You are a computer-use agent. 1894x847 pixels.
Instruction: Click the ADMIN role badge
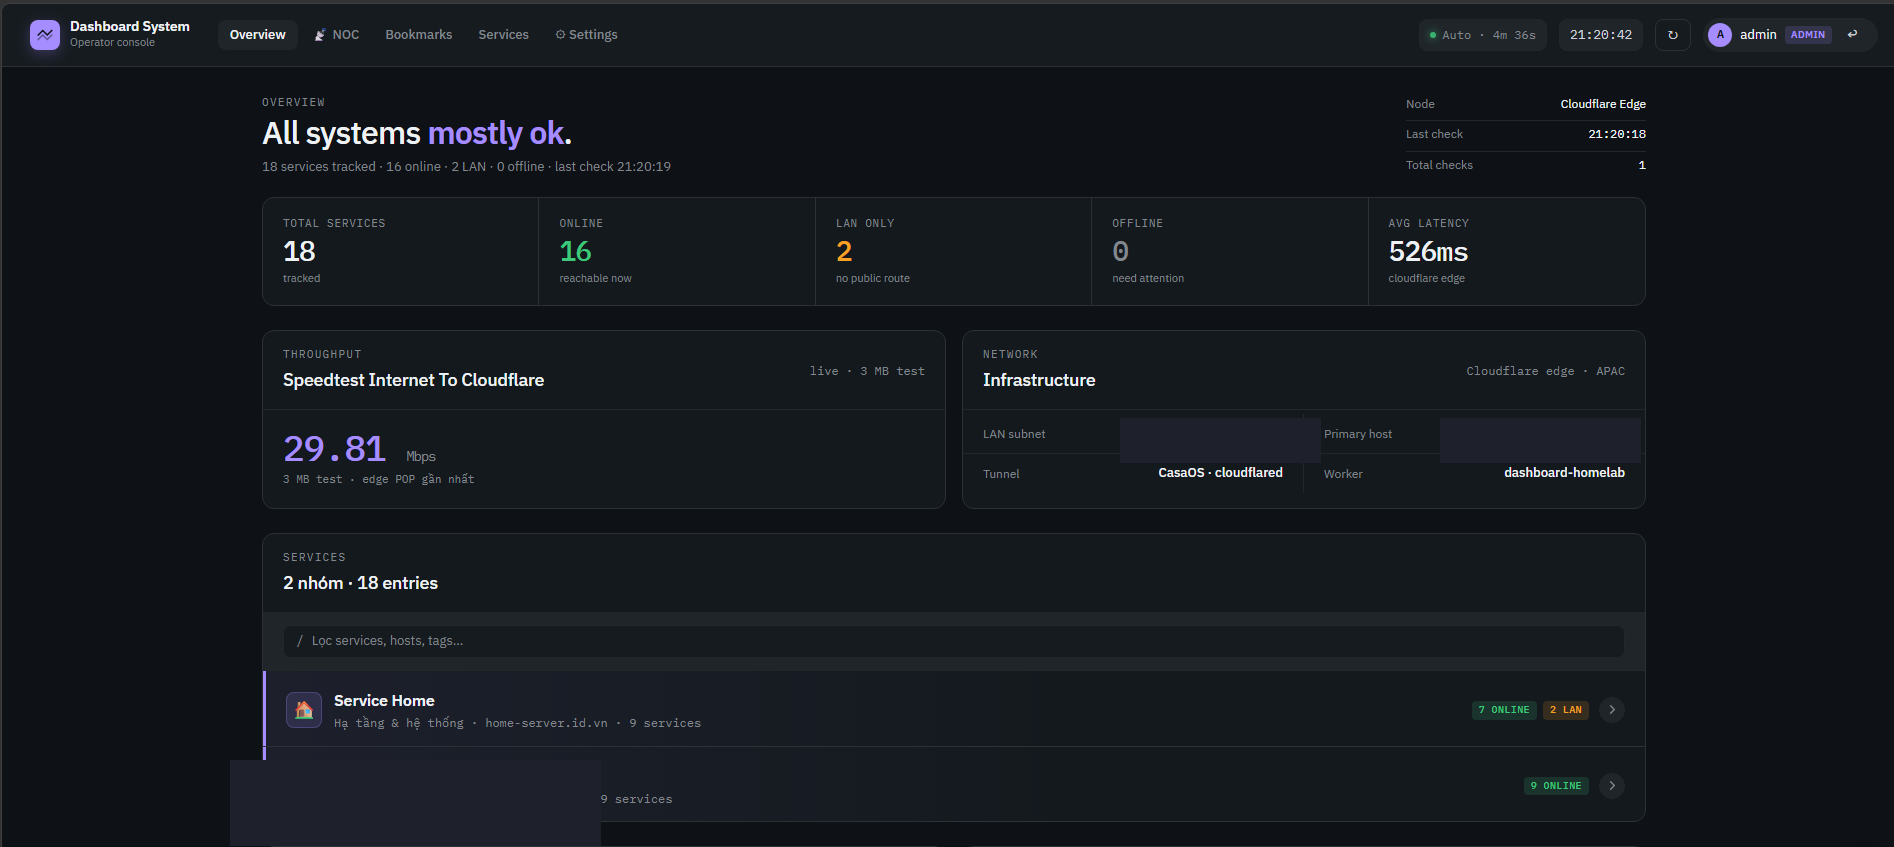(1807, 35)
